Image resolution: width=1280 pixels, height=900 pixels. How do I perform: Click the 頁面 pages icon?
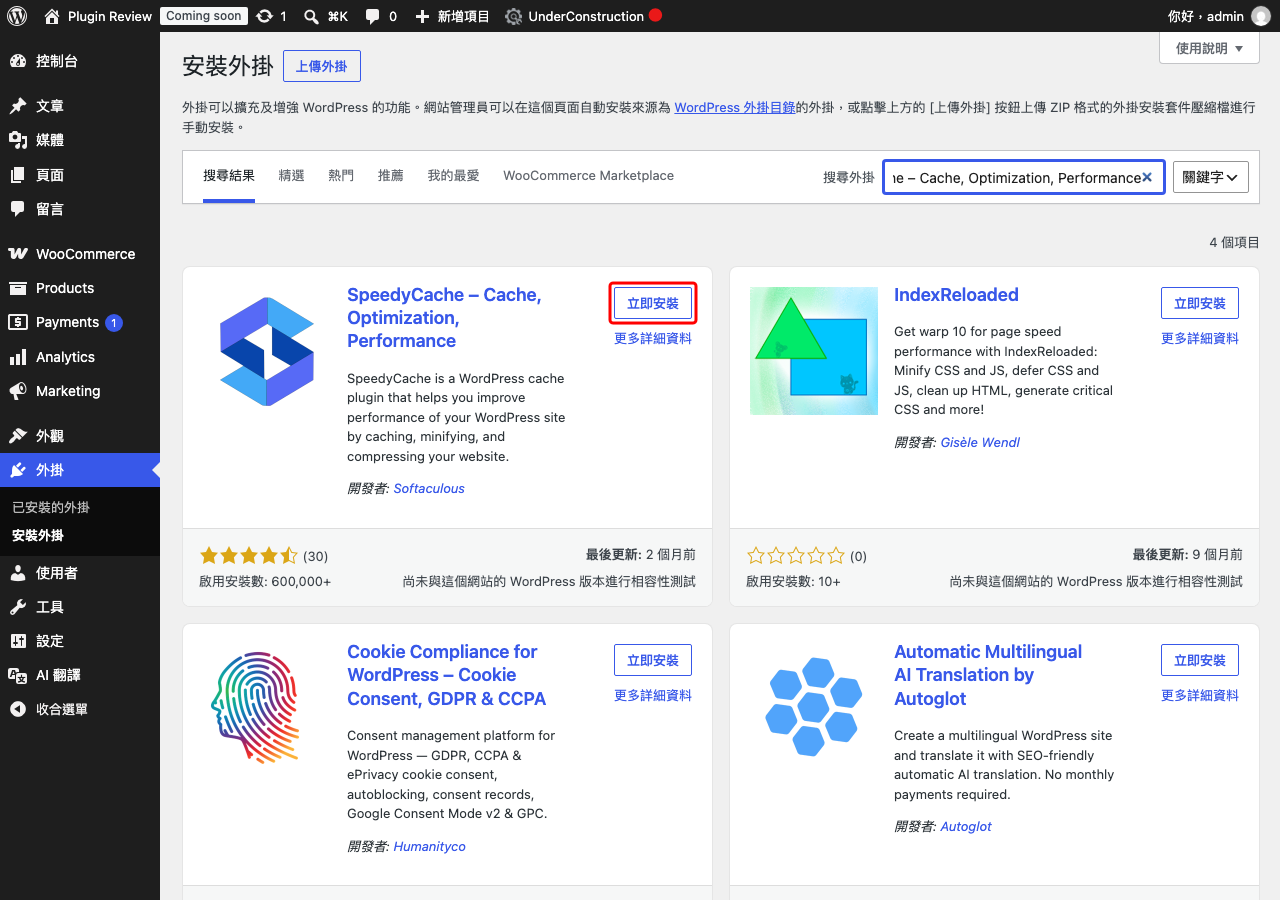click(x=18, y=175)
